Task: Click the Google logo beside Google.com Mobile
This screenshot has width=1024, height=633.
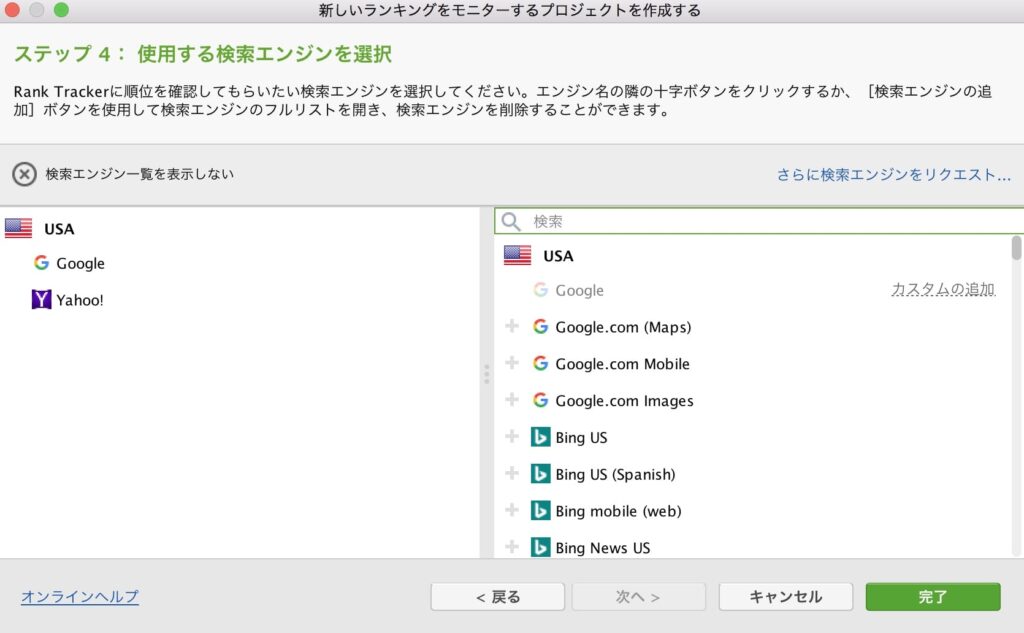Action: pos(540,363)
